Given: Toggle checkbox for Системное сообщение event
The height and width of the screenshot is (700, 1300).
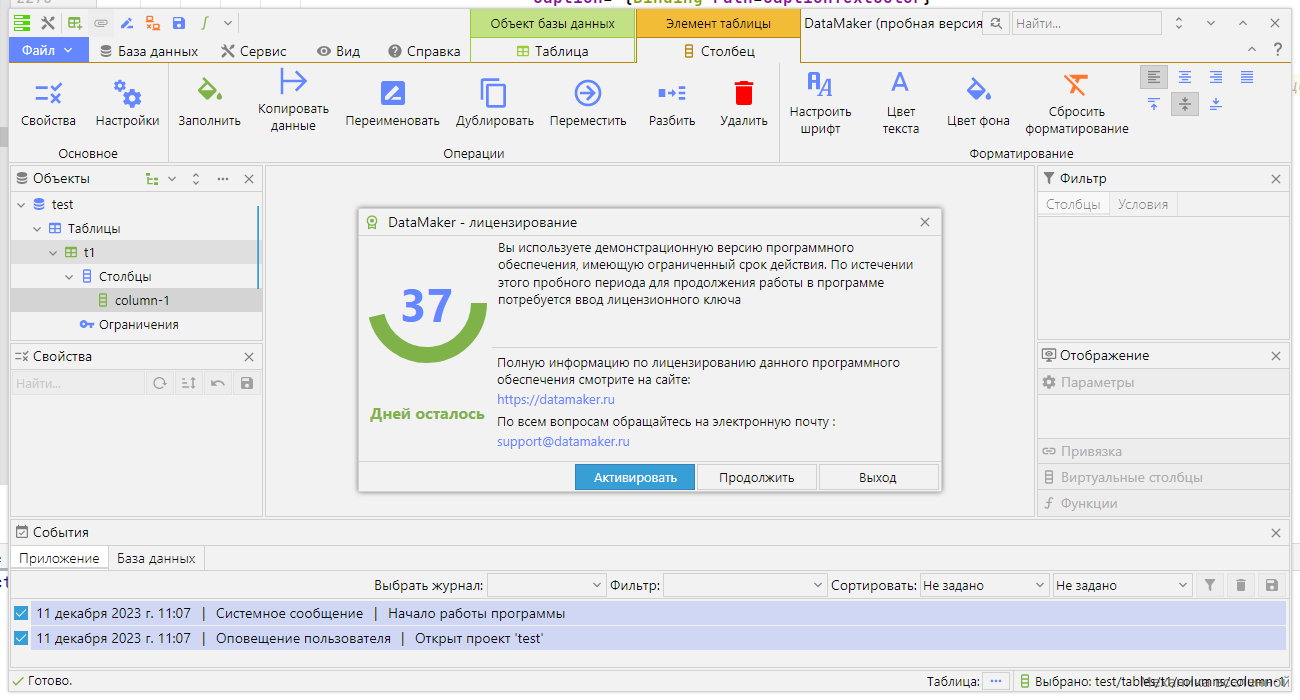Looking at the screenshot, I should [x=21, y=613].
